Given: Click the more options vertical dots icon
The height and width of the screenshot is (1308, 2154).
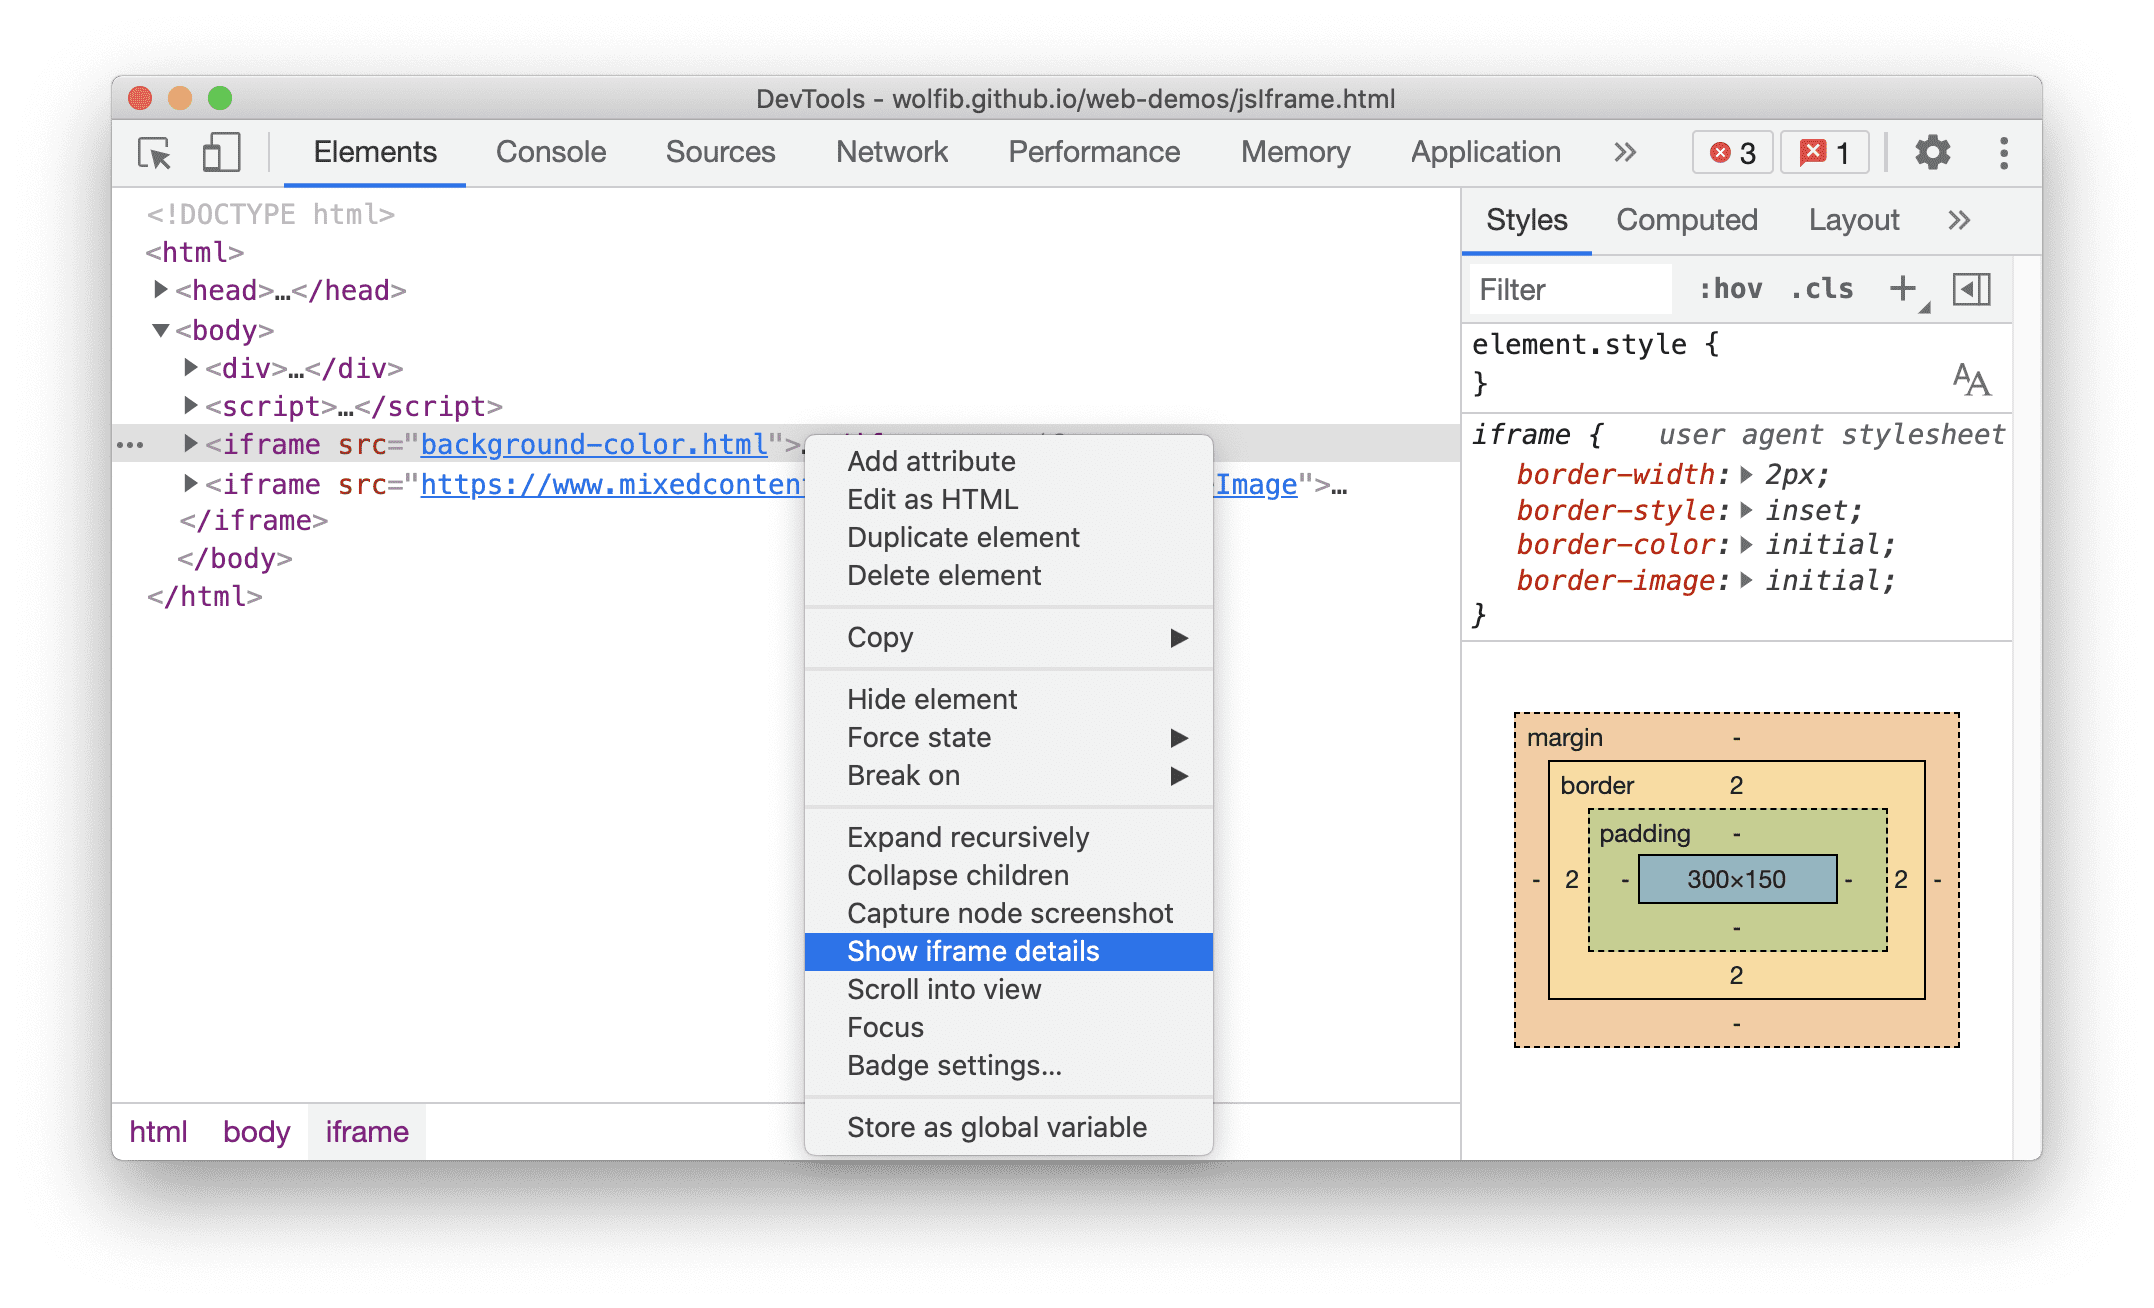Looking at the screenshot, I should [2003, 154].
